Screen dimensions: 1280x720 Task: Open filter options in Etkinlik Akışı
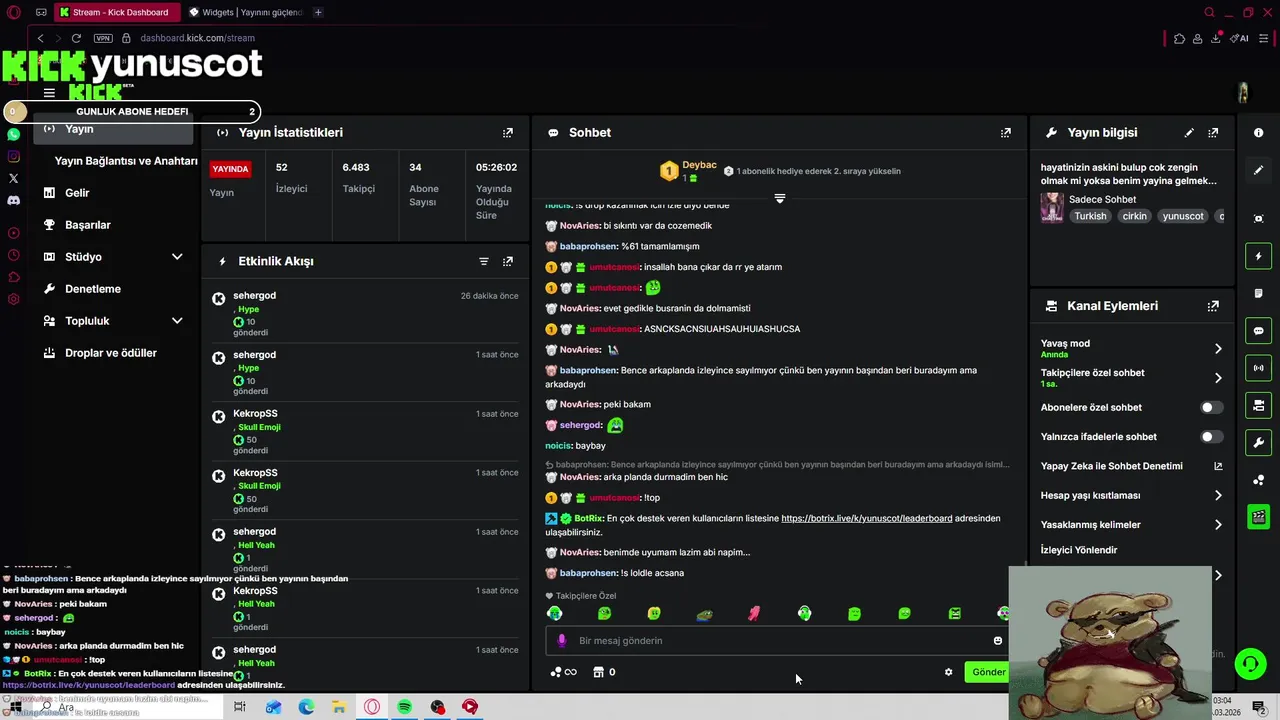(x=484, y=261)
